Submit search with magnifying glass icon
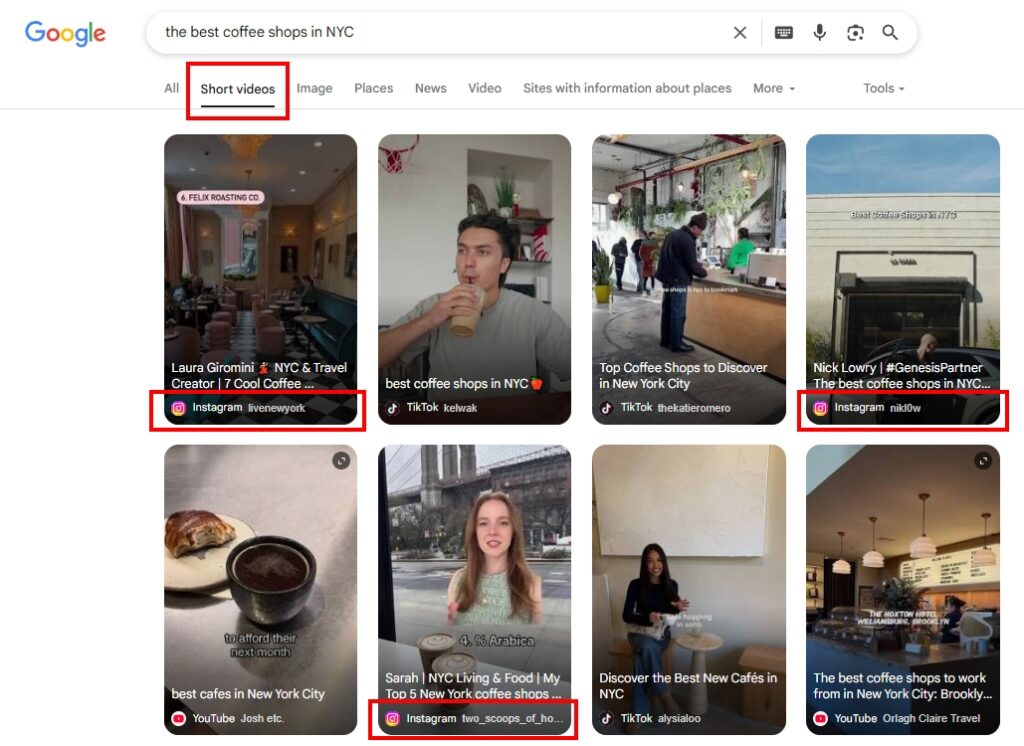Image resolution: width=1024 pixels, height=746 pixels. click(x=889, y=33)
